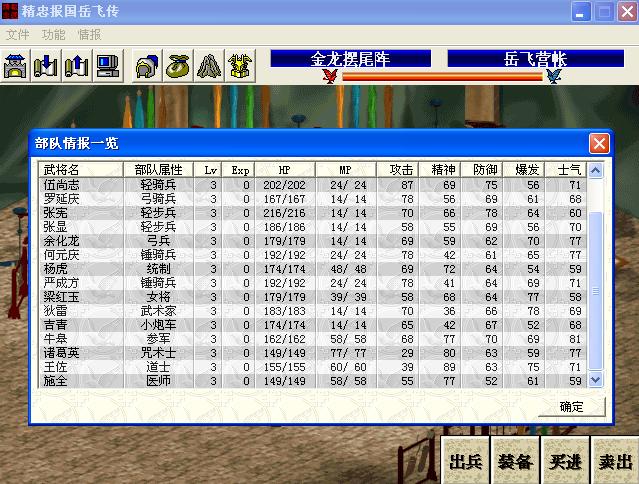Close the 部队情报一览 dialog

pos(598,143)
